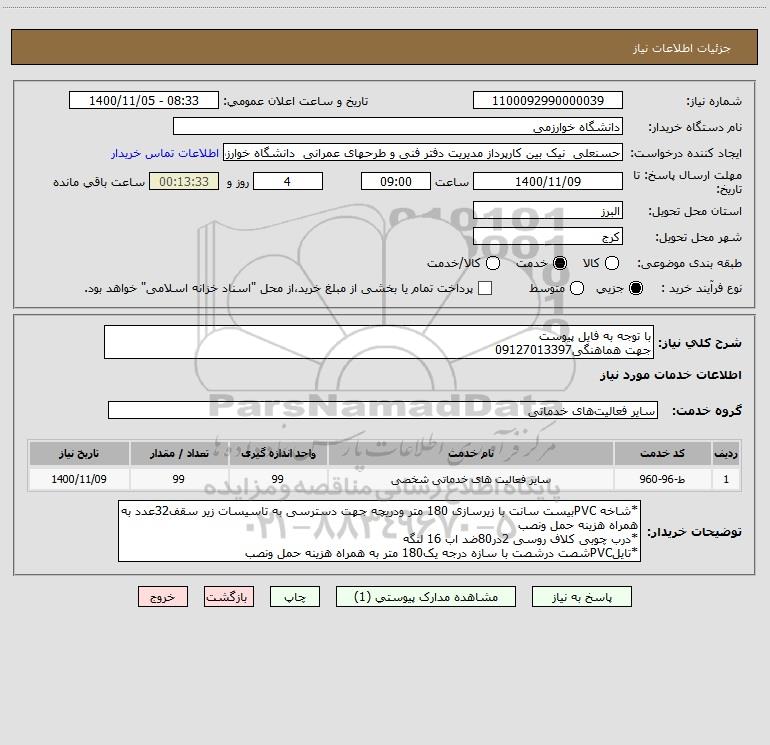The height and width of the screenshot is (745, 770).
Task: Click the buyer name field دانشگاه خوارزمی
Action: point(398,127)
